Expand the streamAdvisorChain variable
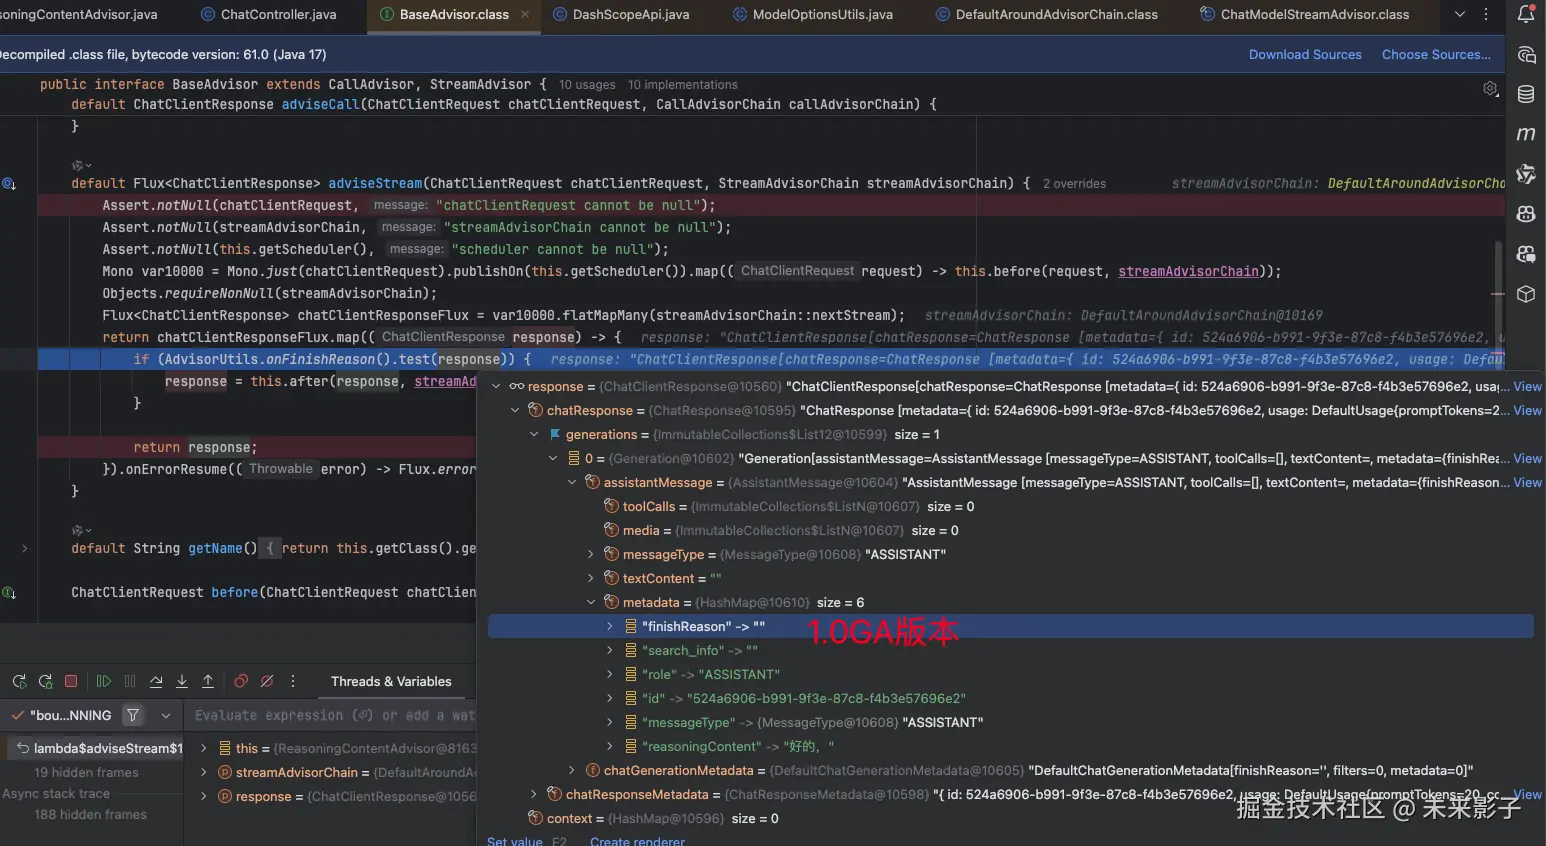The image size is (1546, 846). [x=204, y=773]
